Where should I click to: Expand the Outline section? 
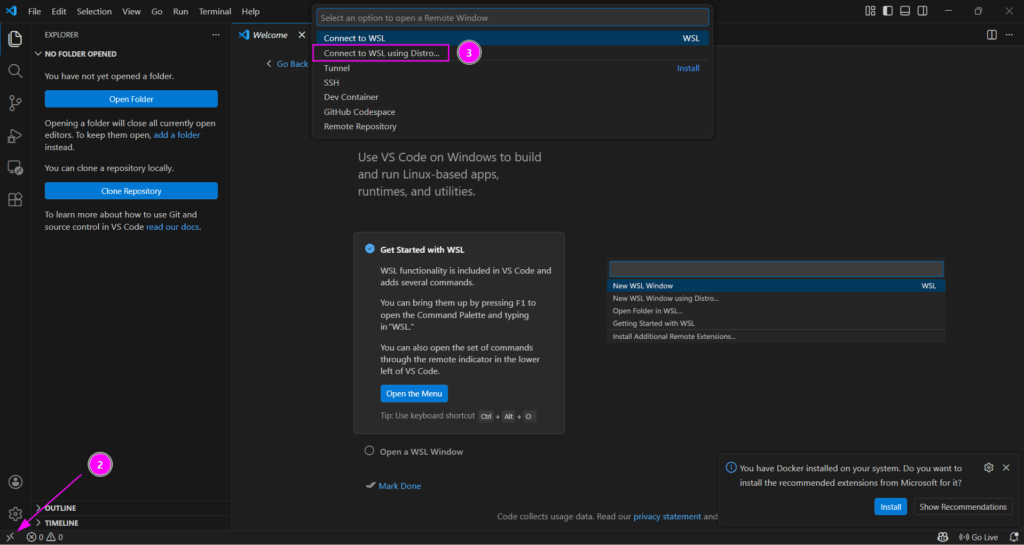60,508
